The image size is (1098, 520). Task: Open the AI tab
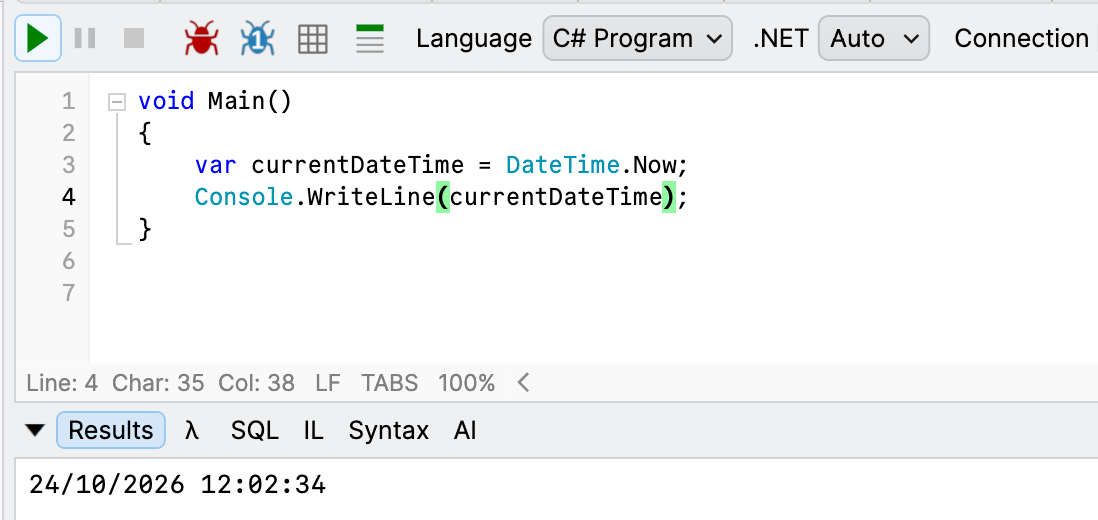coord(465,430)
